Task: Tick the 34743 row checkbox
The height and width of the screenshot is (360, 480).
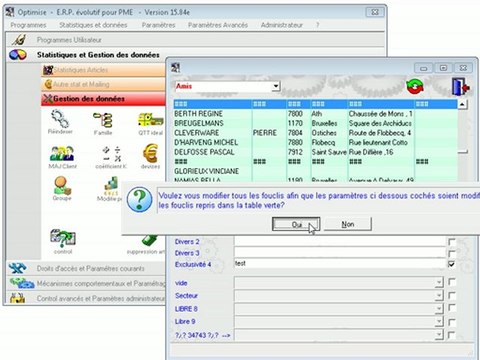Action: click(452, 335)
